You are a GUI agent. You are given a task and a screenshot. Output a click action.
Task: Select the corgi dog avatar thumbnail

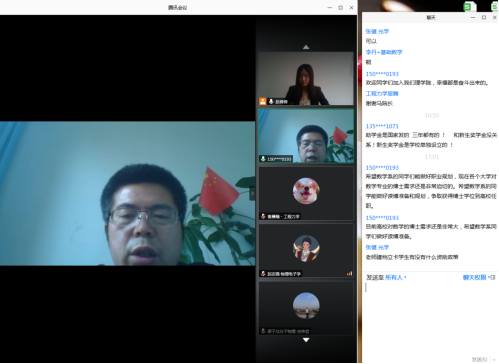(306, 191)
